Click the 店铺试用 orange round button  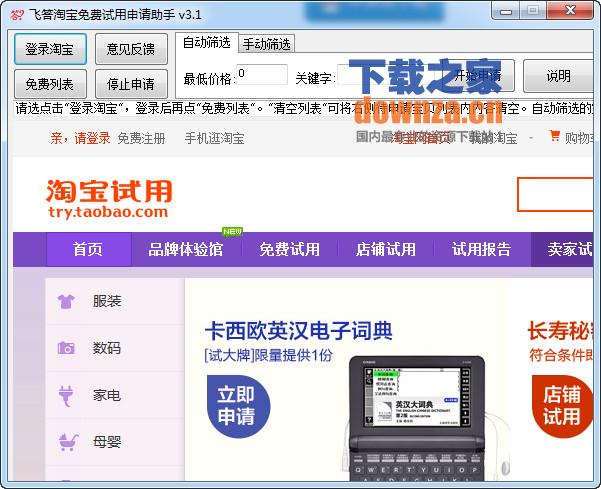[x=562, y=407]
